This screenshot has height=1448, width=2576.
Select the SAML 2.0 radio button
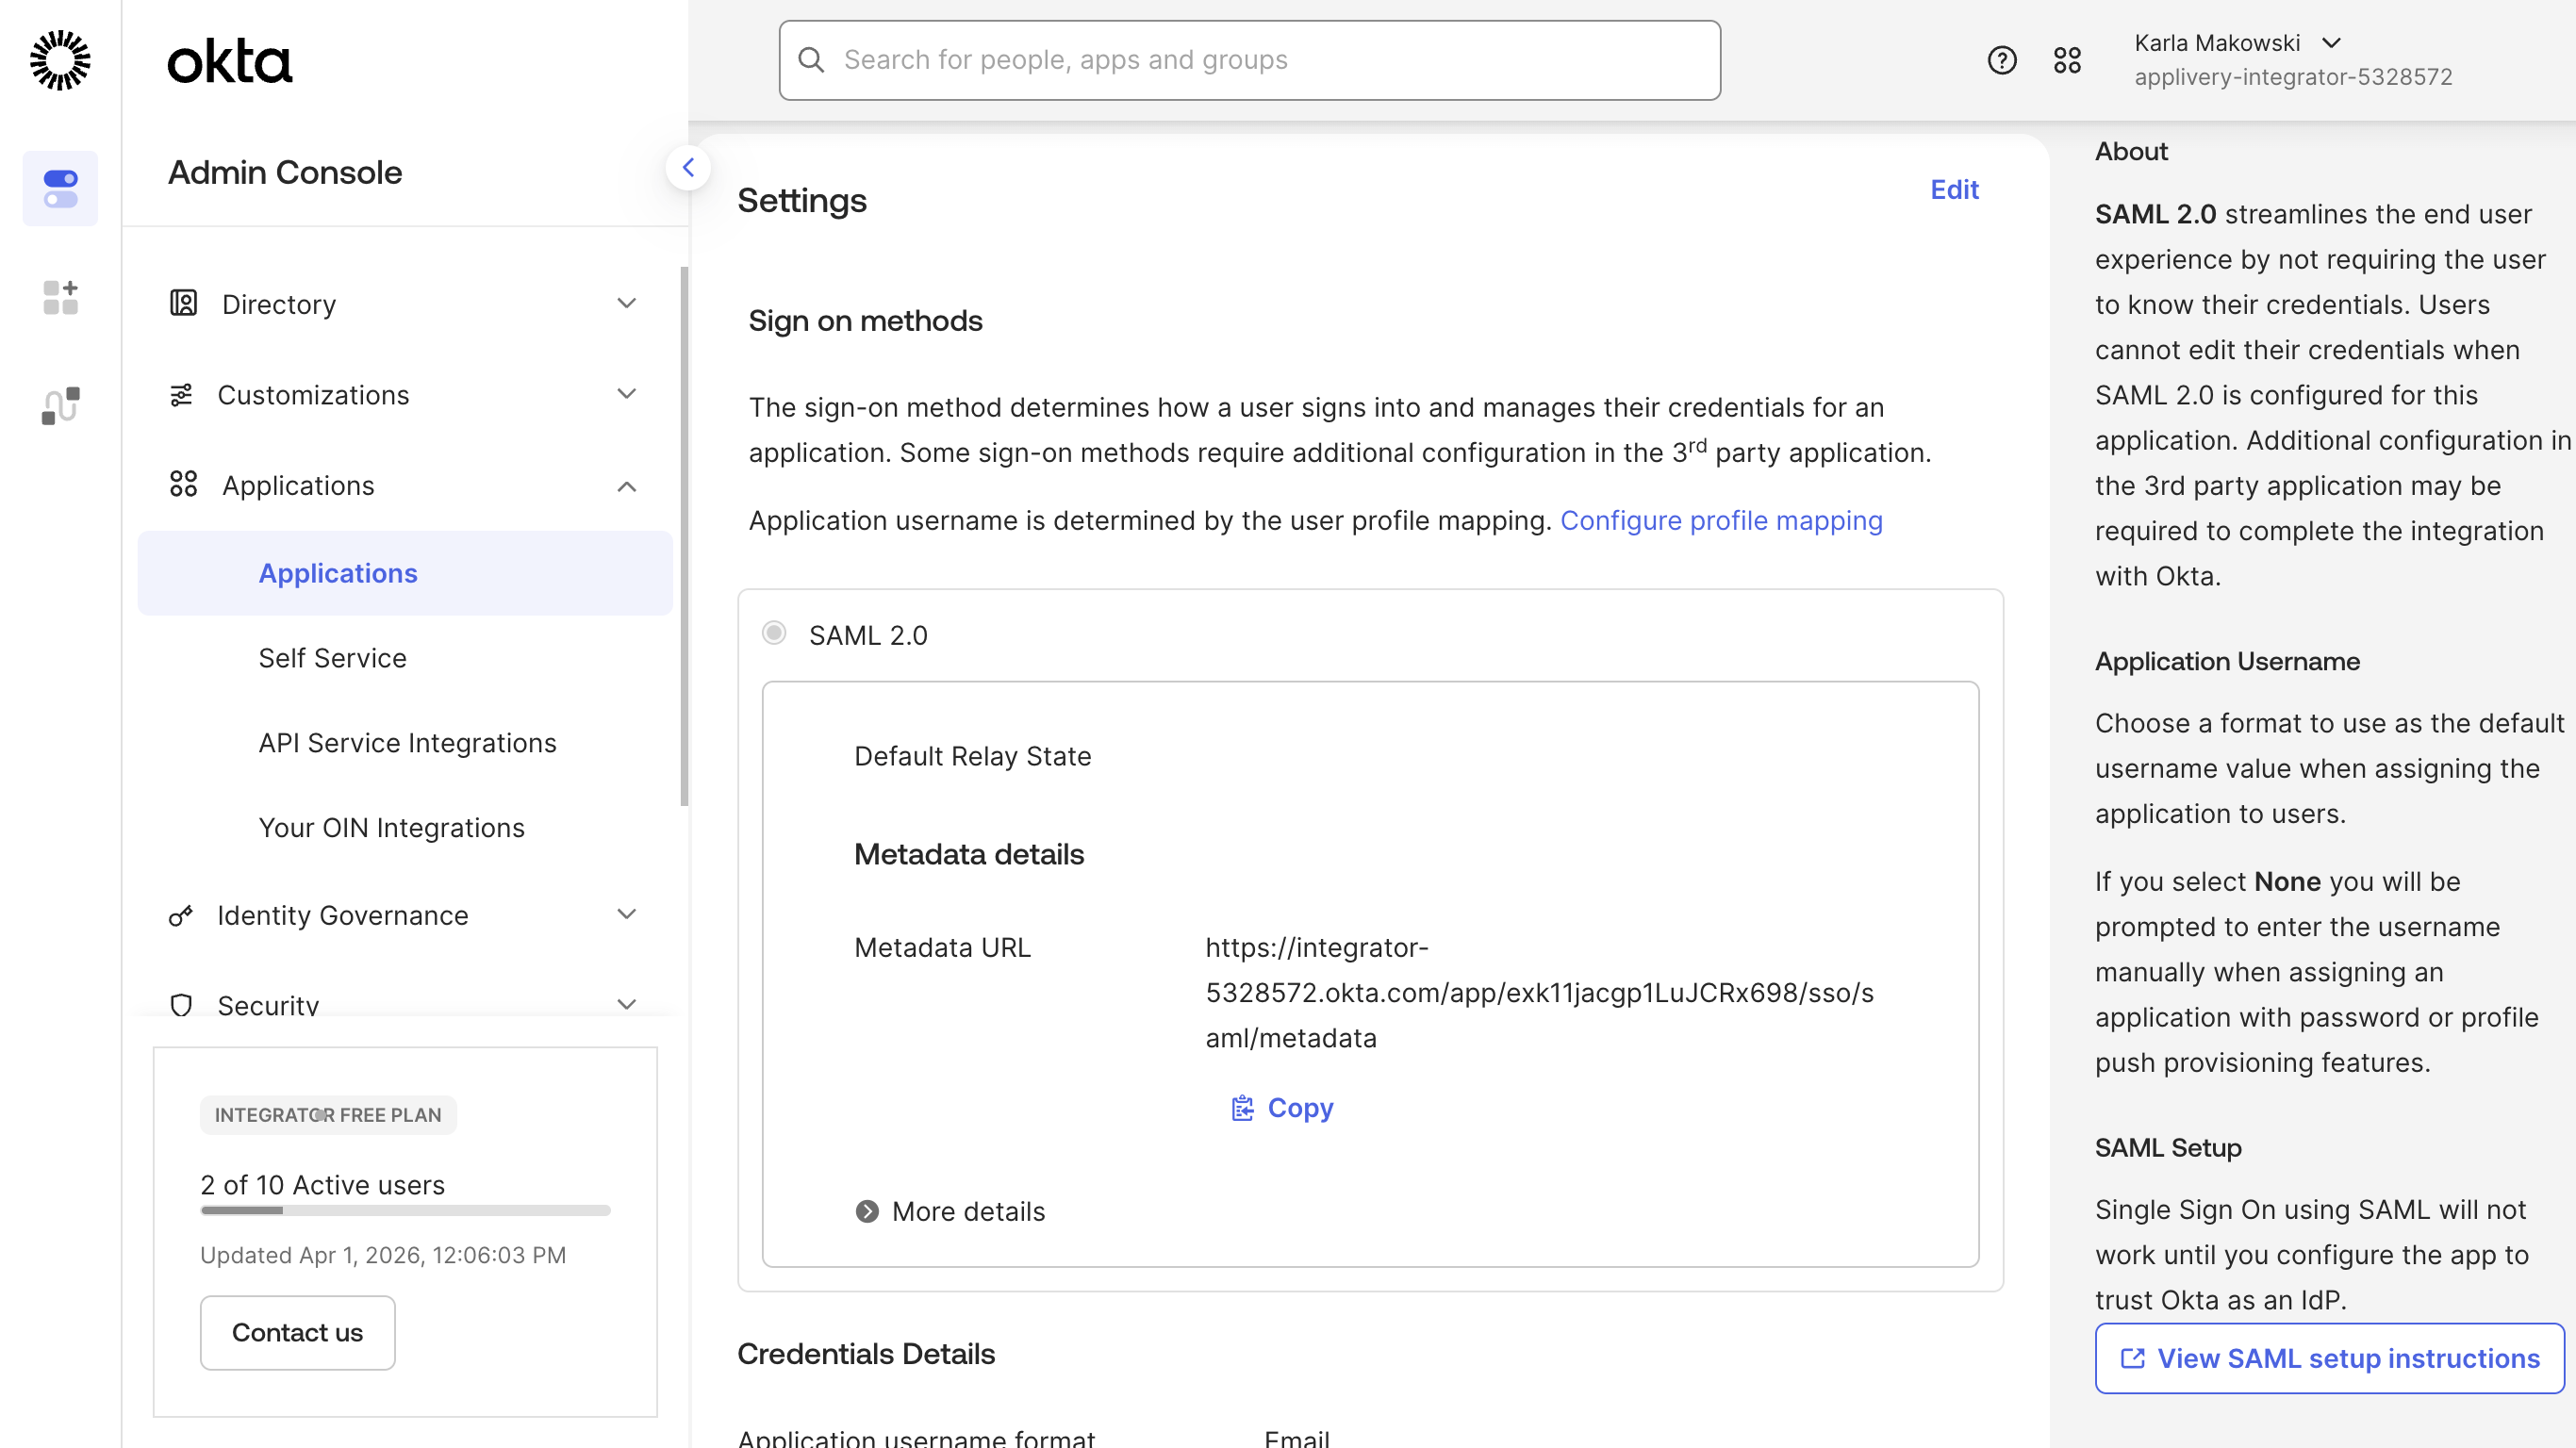pos(774,633)
